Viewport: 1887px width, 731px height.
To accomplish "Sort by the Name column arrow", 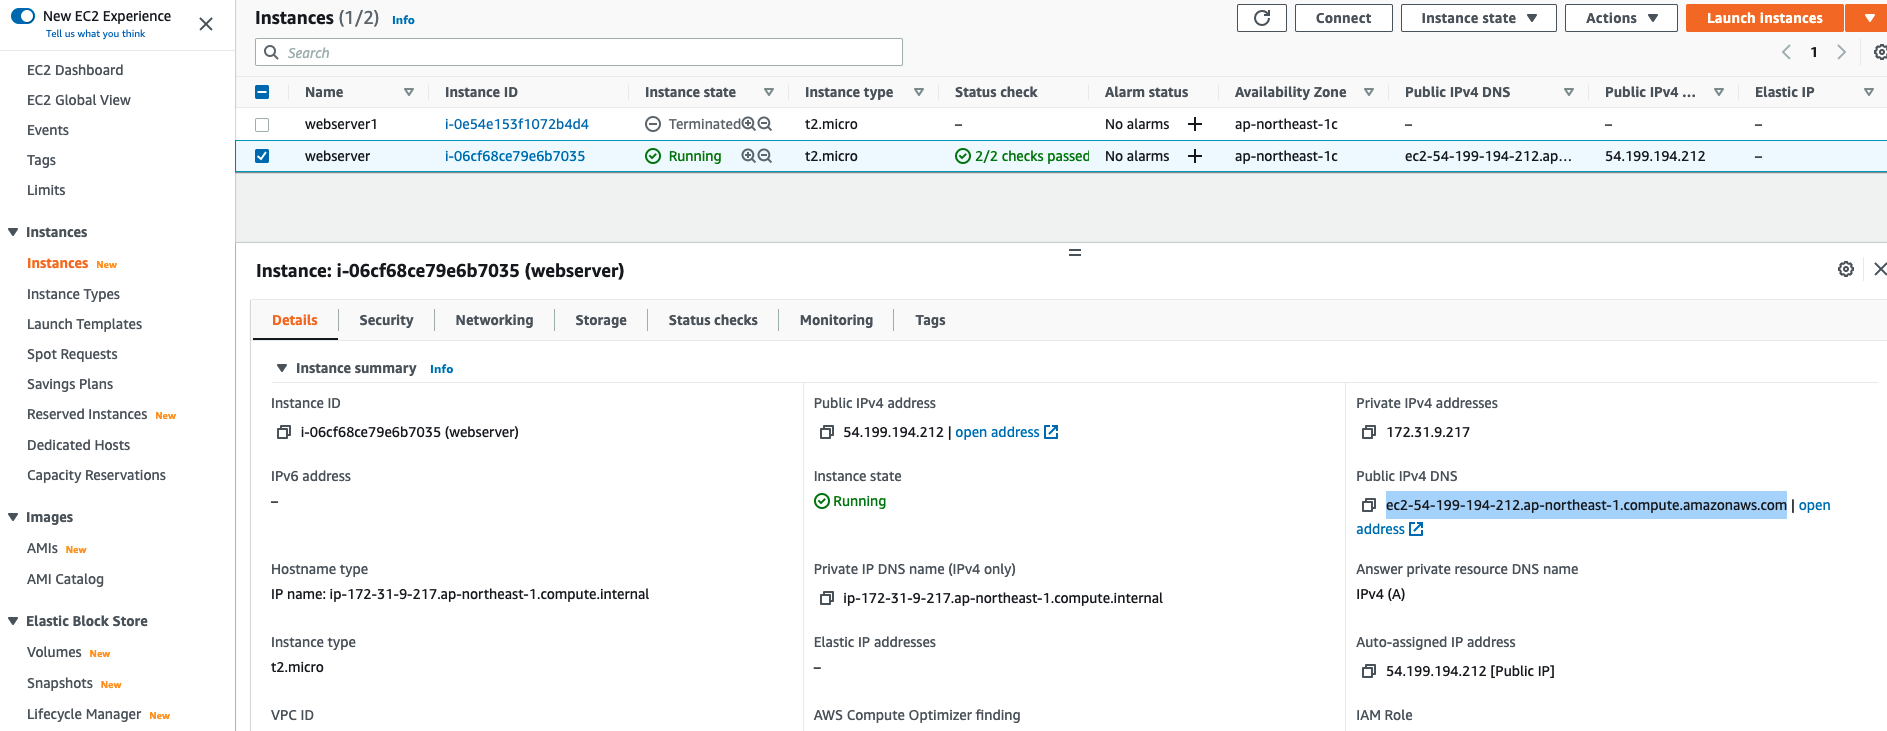I will 409,92.
